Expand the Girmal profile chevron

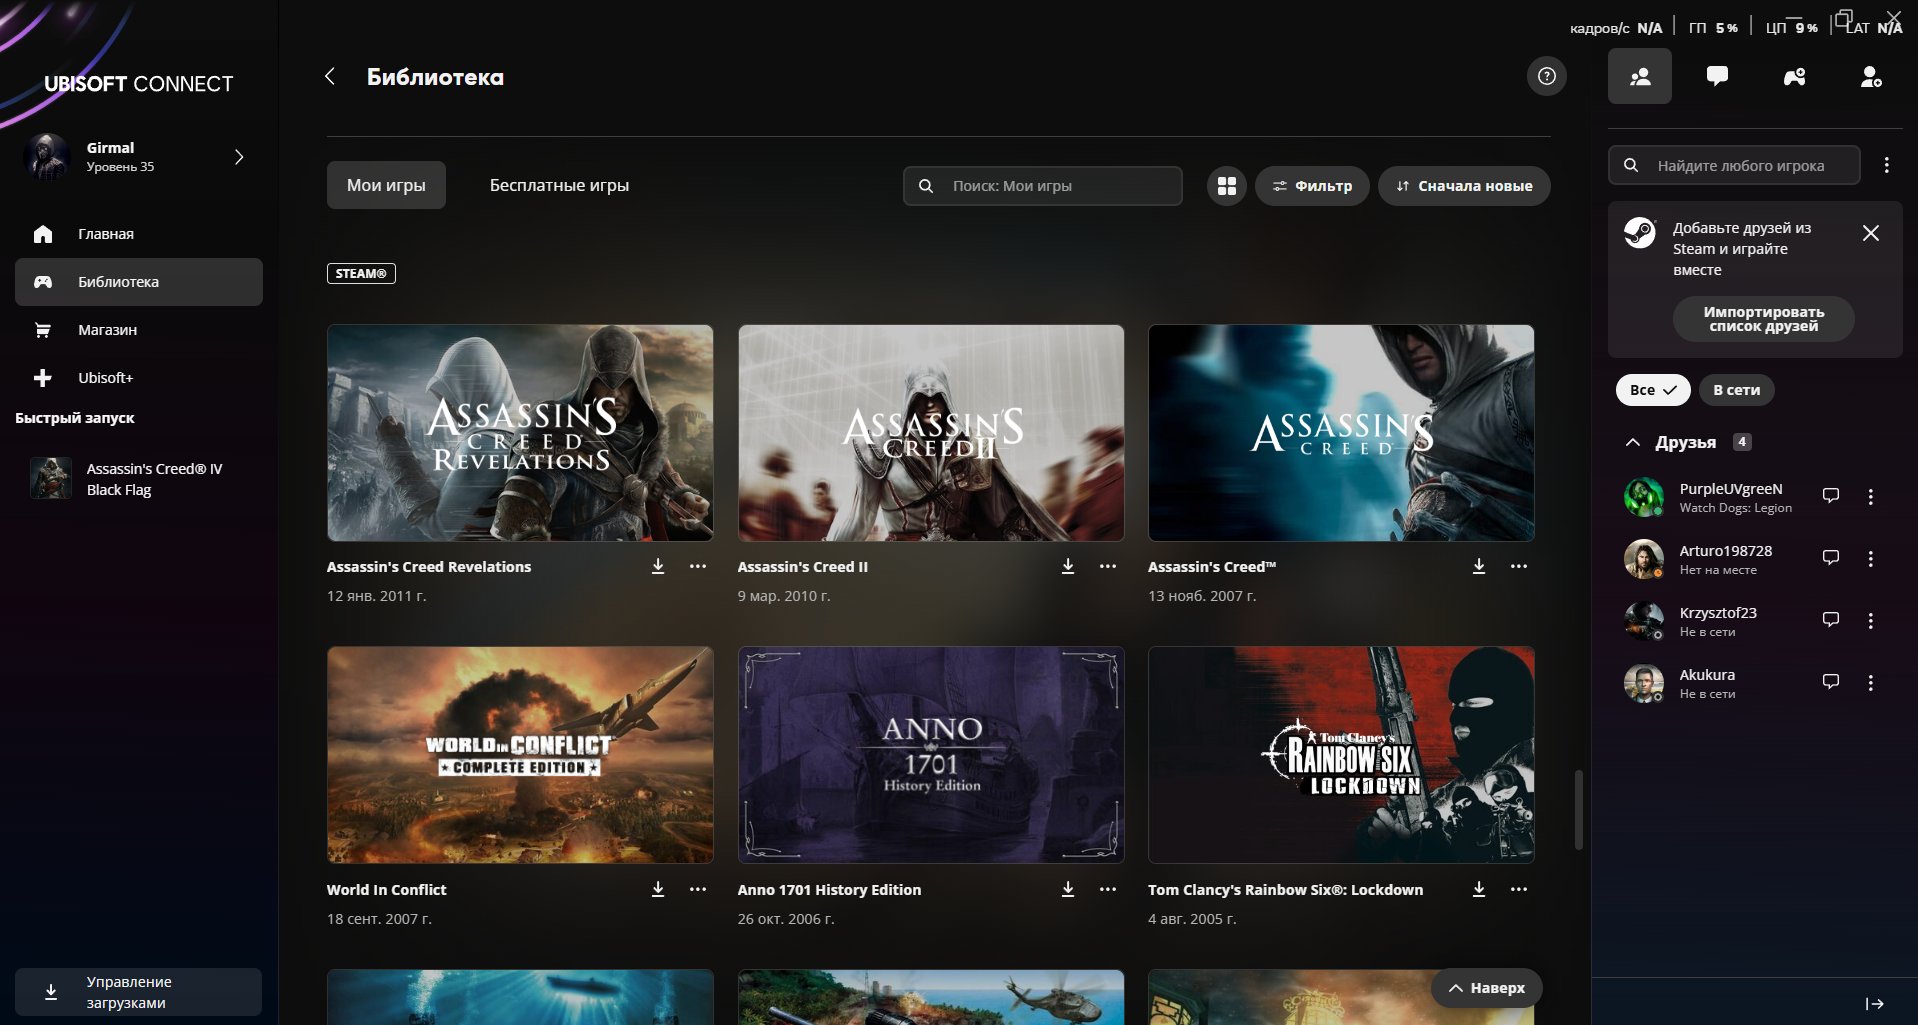239,157
